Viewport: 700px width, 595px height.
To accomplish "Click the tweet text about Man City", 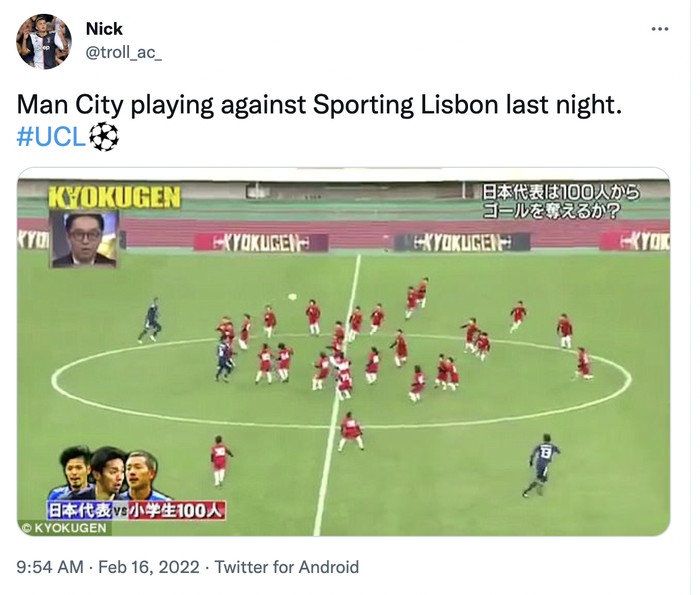I will pos(319,105).
